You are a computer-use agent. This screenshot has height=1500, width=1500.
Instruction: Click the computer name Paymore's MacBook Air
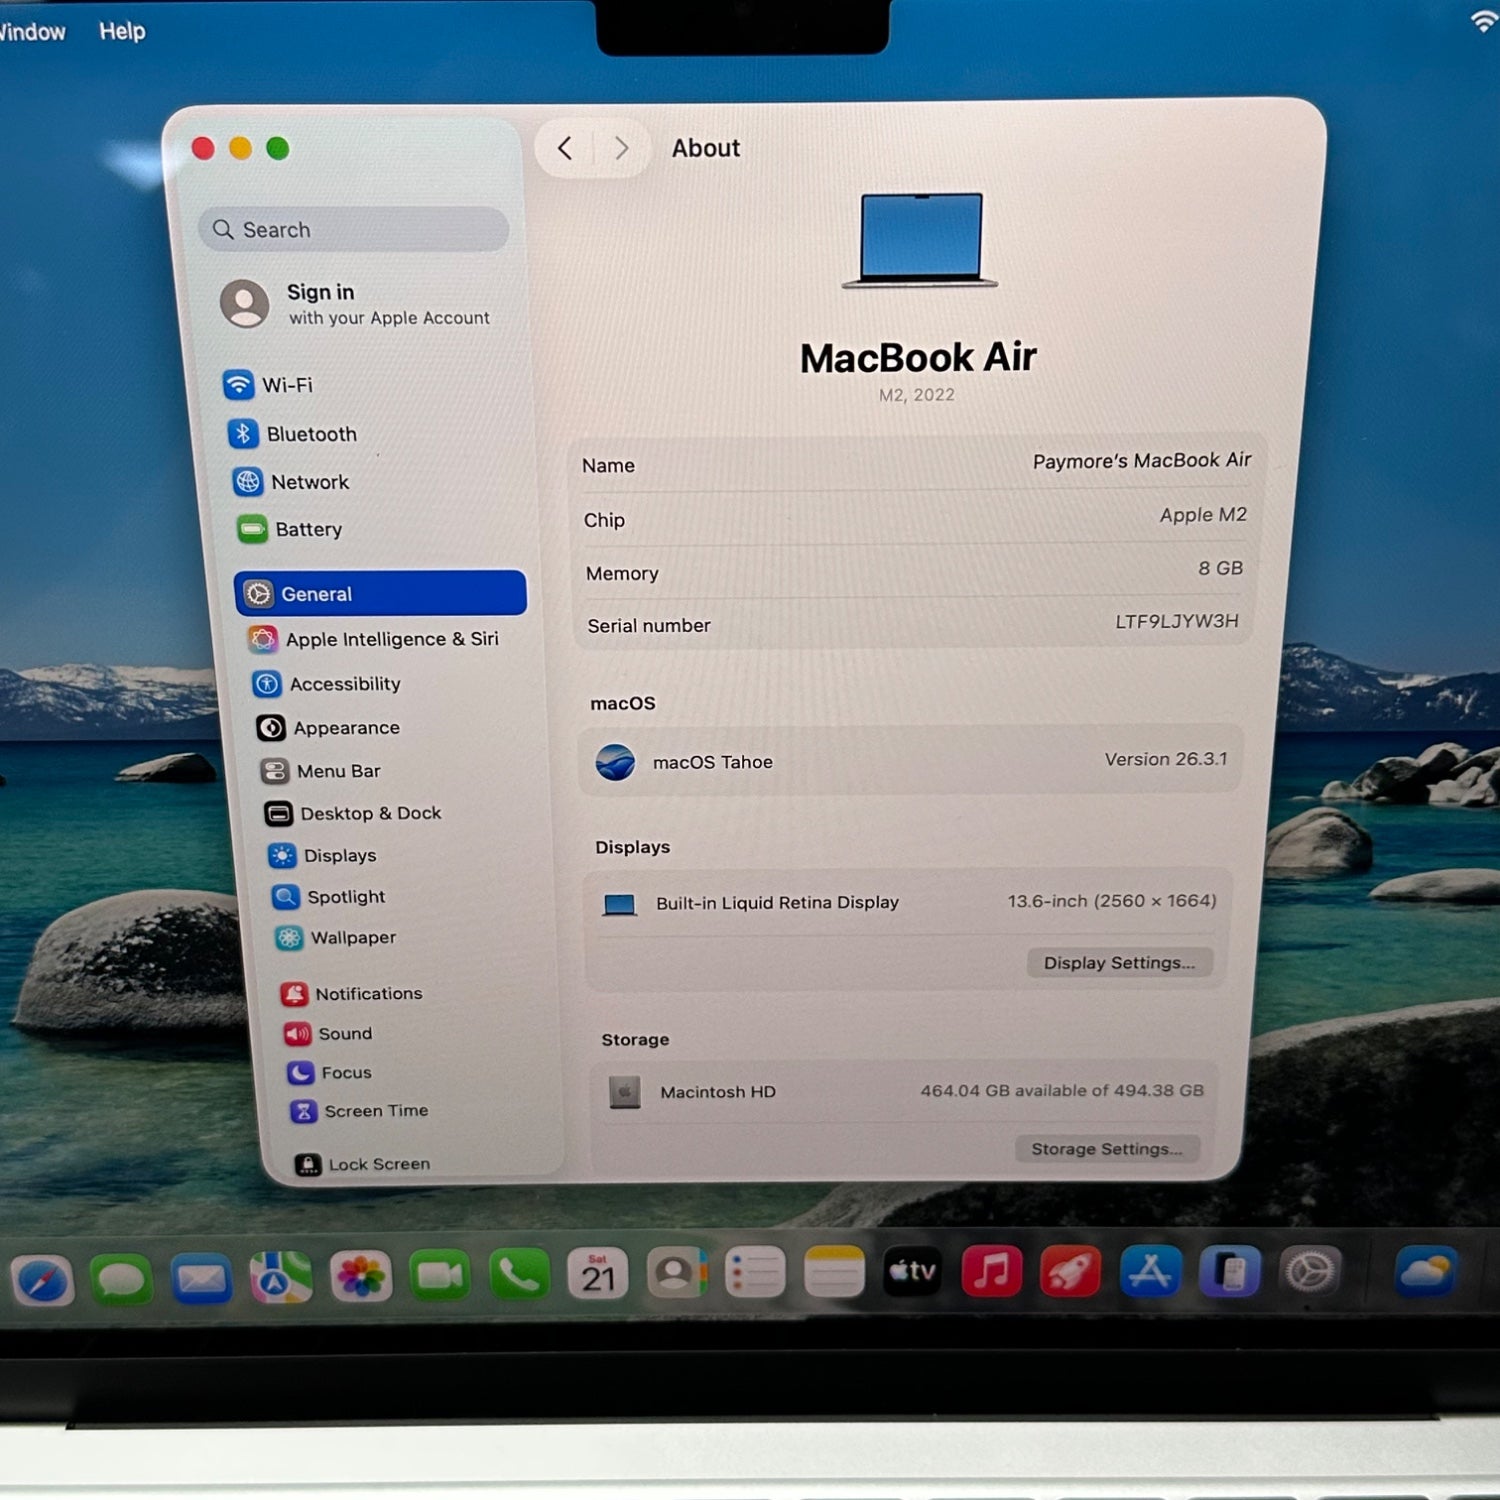[1141, 461]
